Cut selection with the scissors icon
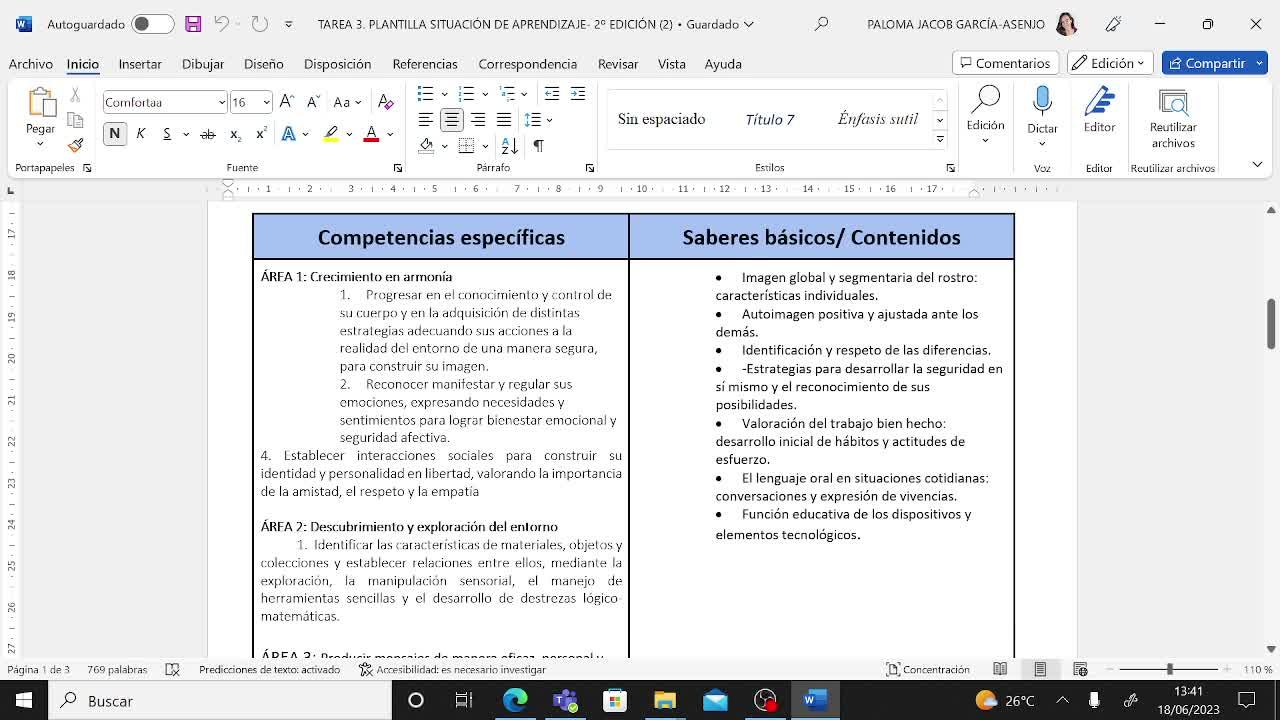1280x720 pixels. pyautogui.click(x=75, y=95)
